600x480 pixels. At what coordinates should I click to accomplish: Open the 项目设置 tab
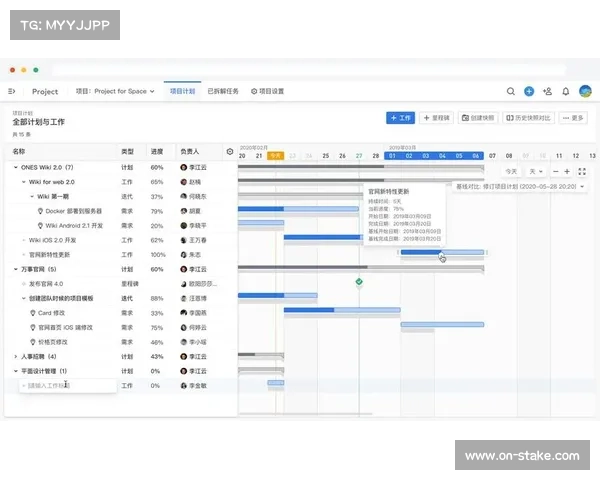267,91
